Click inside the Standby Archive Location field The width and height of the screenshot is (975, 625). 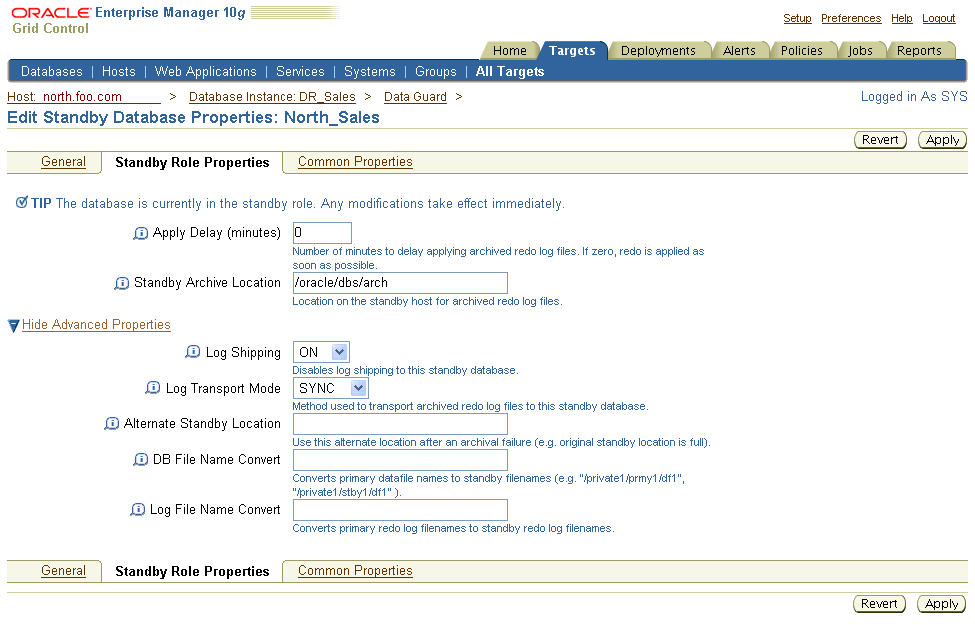pyautogui.click(x=399, y=283)
